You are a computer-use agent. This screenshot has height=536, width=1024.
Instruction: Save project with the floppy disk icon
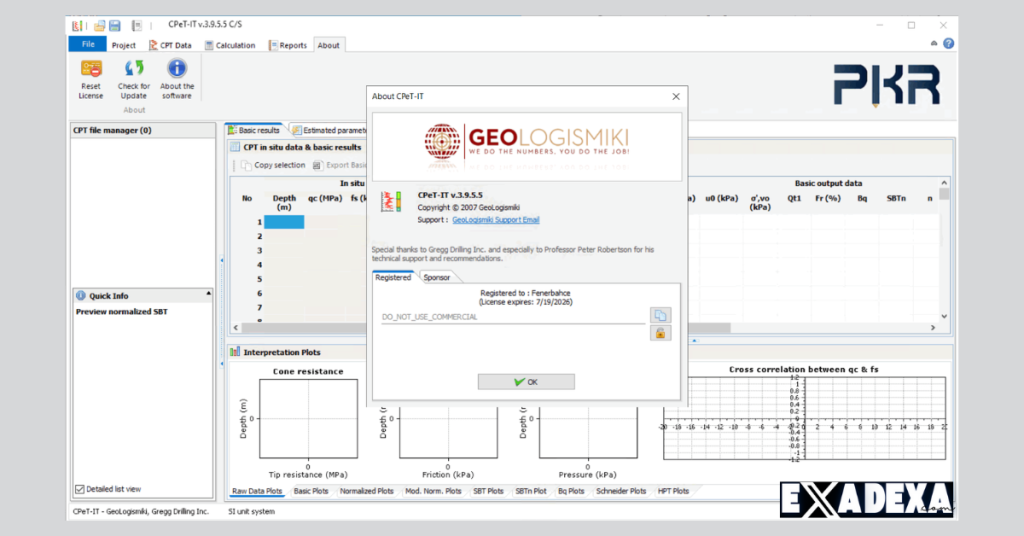[115, 25]
